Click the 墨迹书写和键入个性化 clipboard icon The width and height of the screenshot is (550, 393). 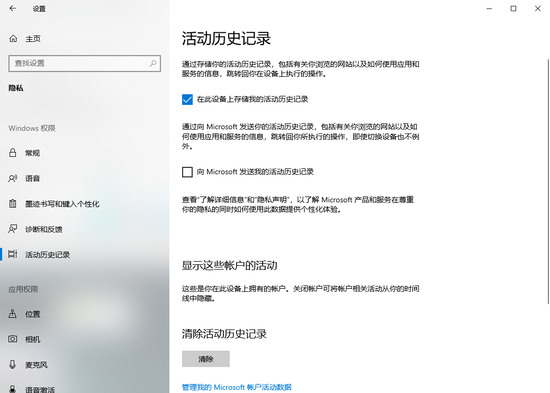click(x=13, y=204)
